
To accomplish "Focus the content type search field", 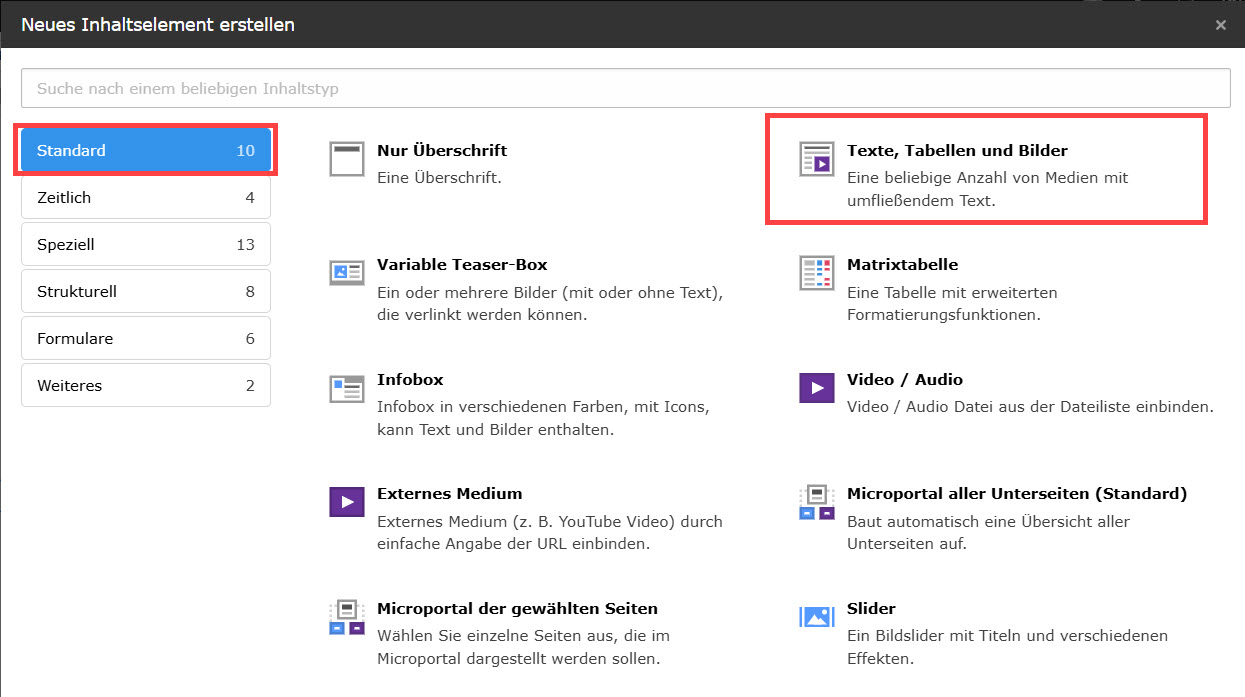I will [625, 88].
